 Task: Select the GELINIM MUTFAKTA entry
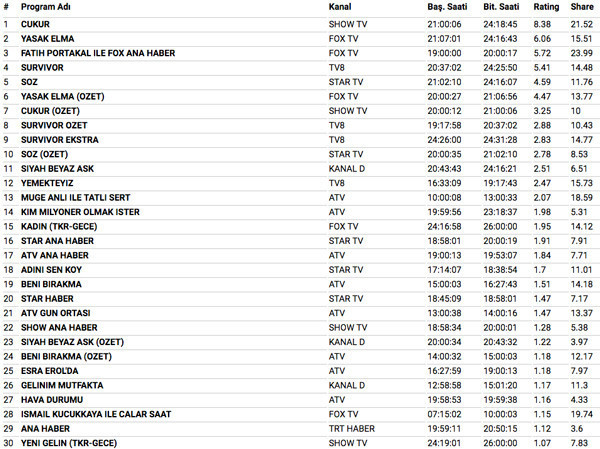tap(61, 385)
